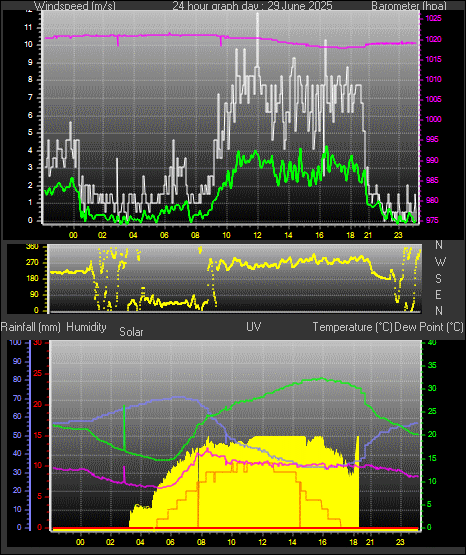
Task: Select the Temperature (°C) label
Action: point(352,327)
